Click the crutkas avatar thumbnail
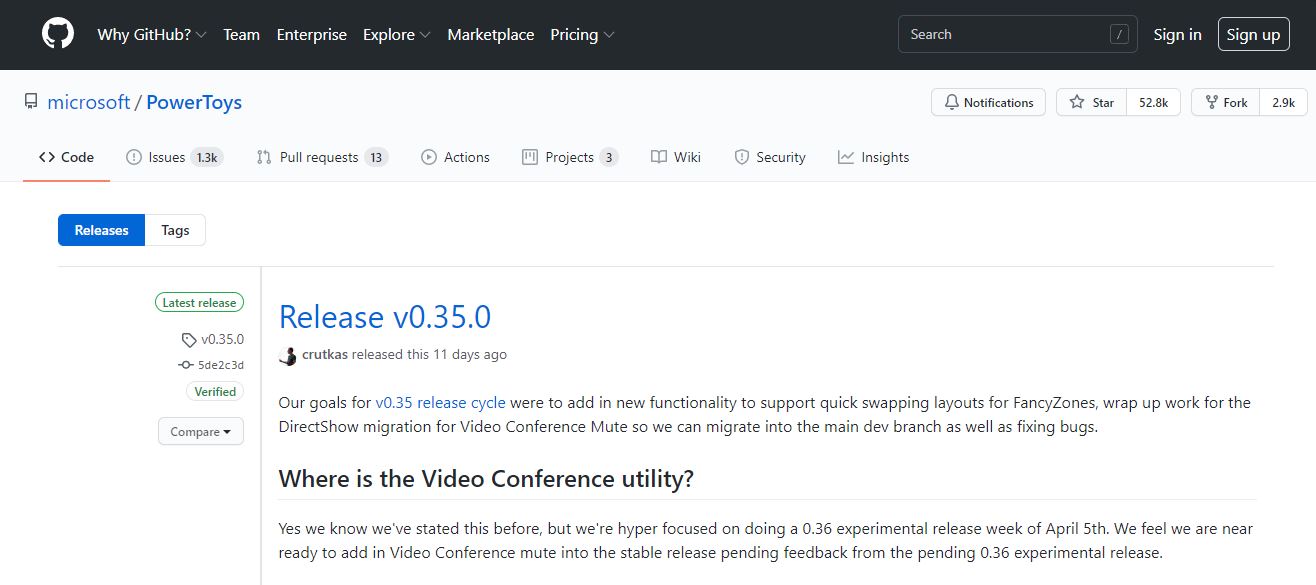 coord(288,355)
